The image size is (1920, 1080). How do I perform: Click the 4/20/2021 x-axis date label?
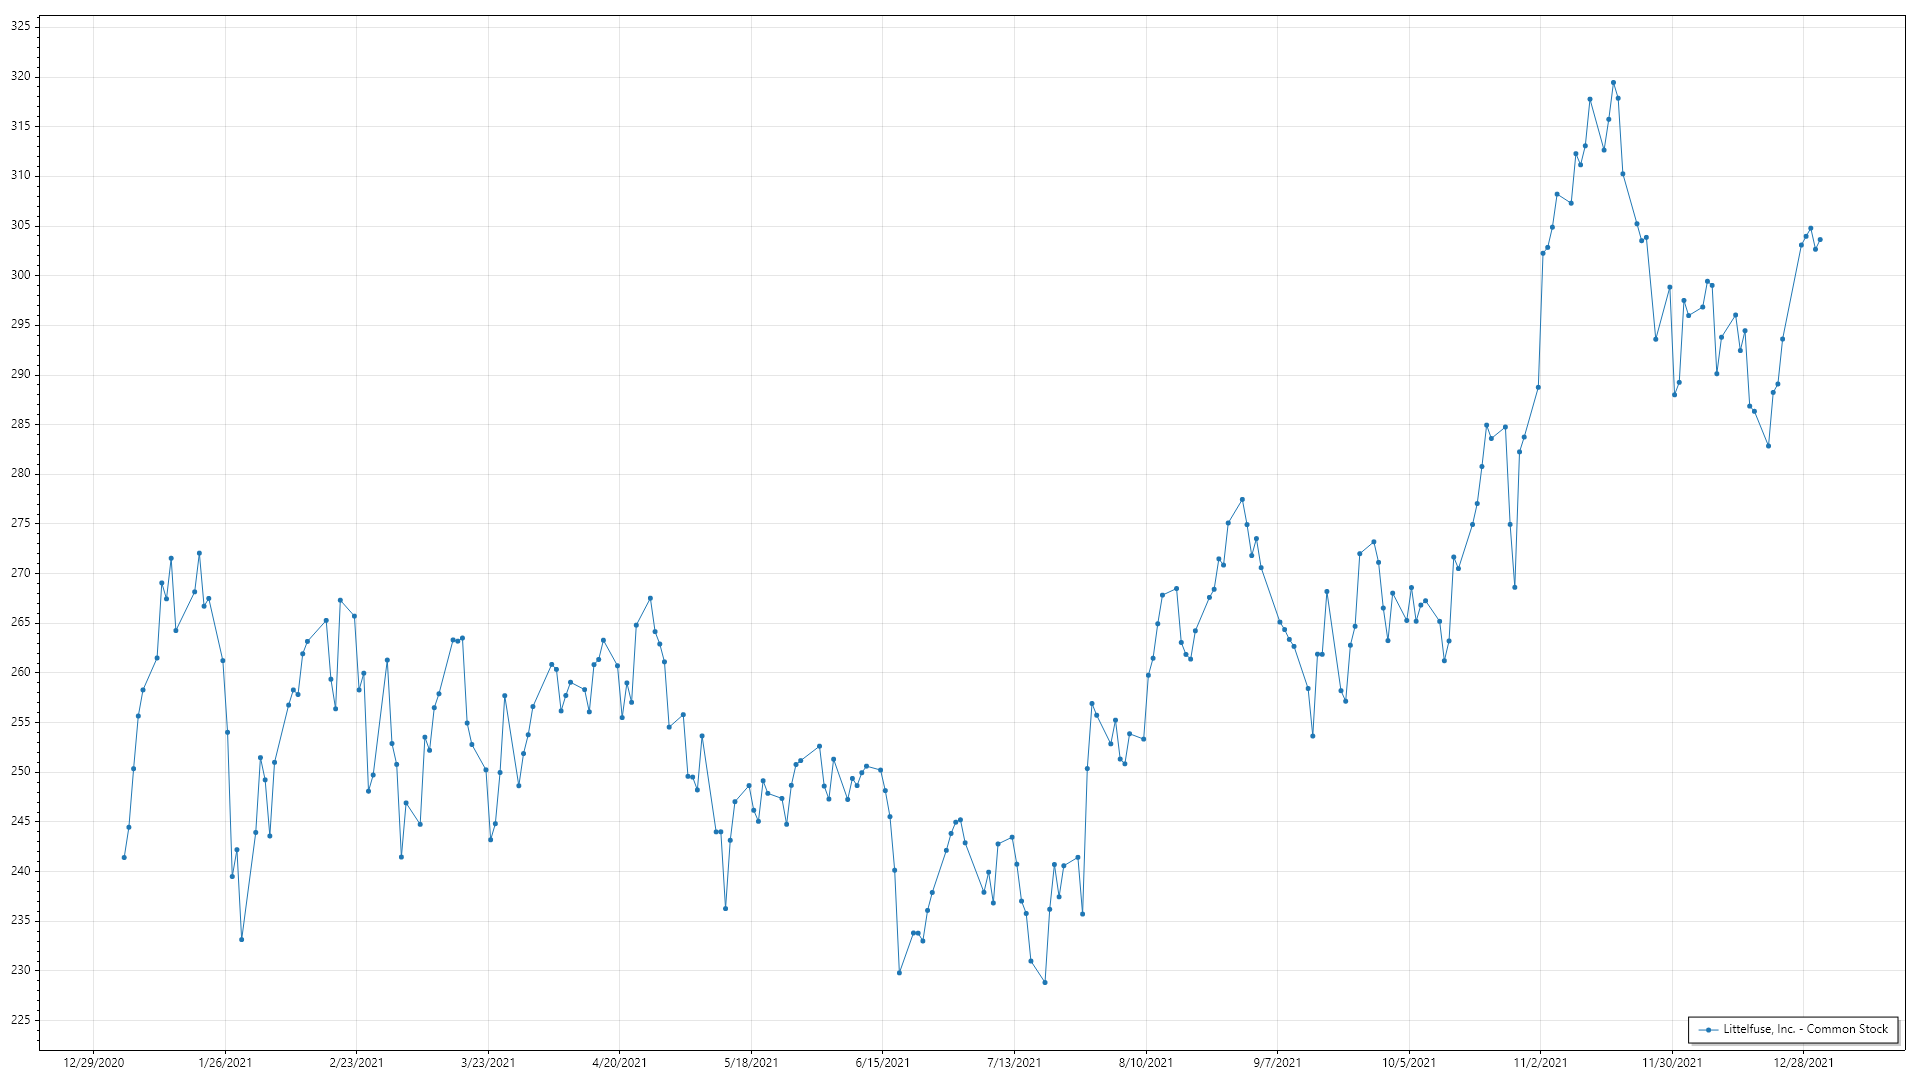point(619,1063)
